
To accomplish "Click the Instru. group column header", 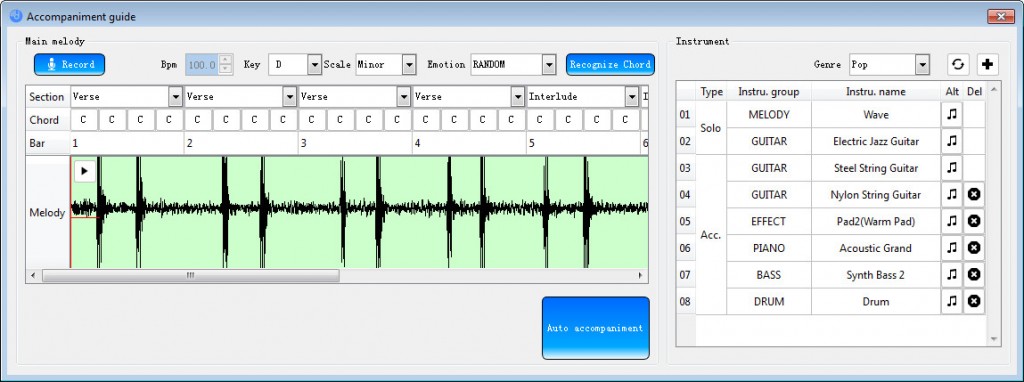I will [x=769, y=91].
